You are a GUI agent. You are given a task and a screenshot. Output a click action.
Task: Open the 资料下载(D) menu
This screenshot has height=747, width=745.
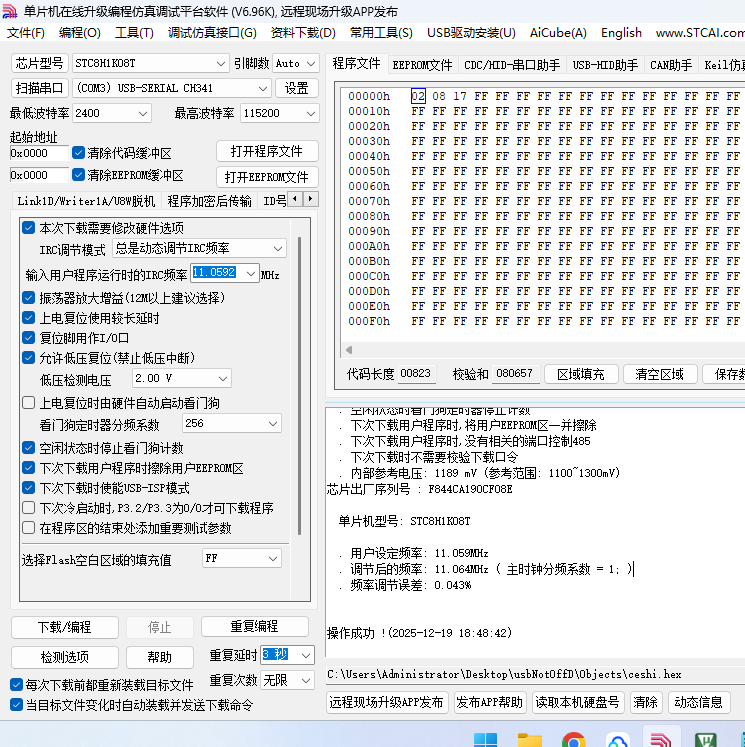point(303,32)
